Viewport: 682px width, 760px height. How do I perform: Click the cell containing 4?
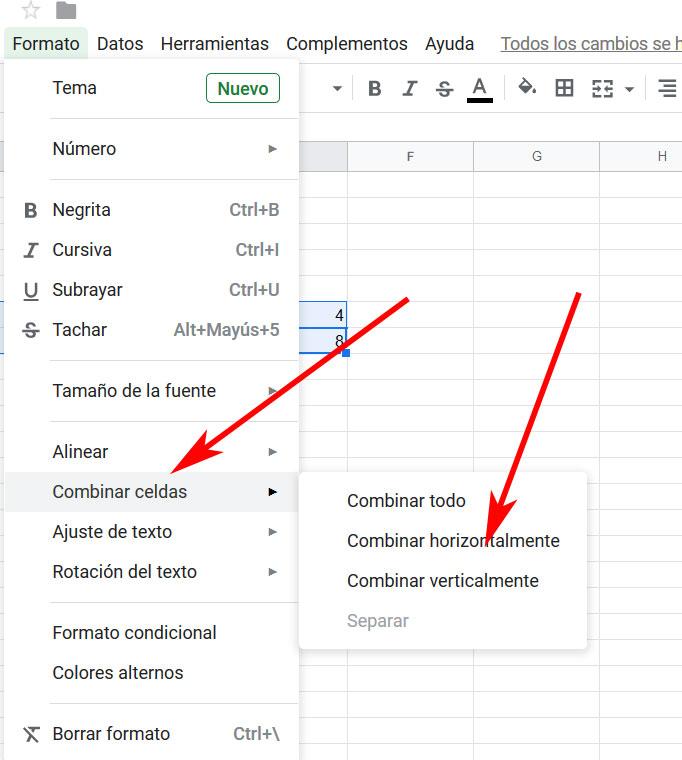[322, 315]
